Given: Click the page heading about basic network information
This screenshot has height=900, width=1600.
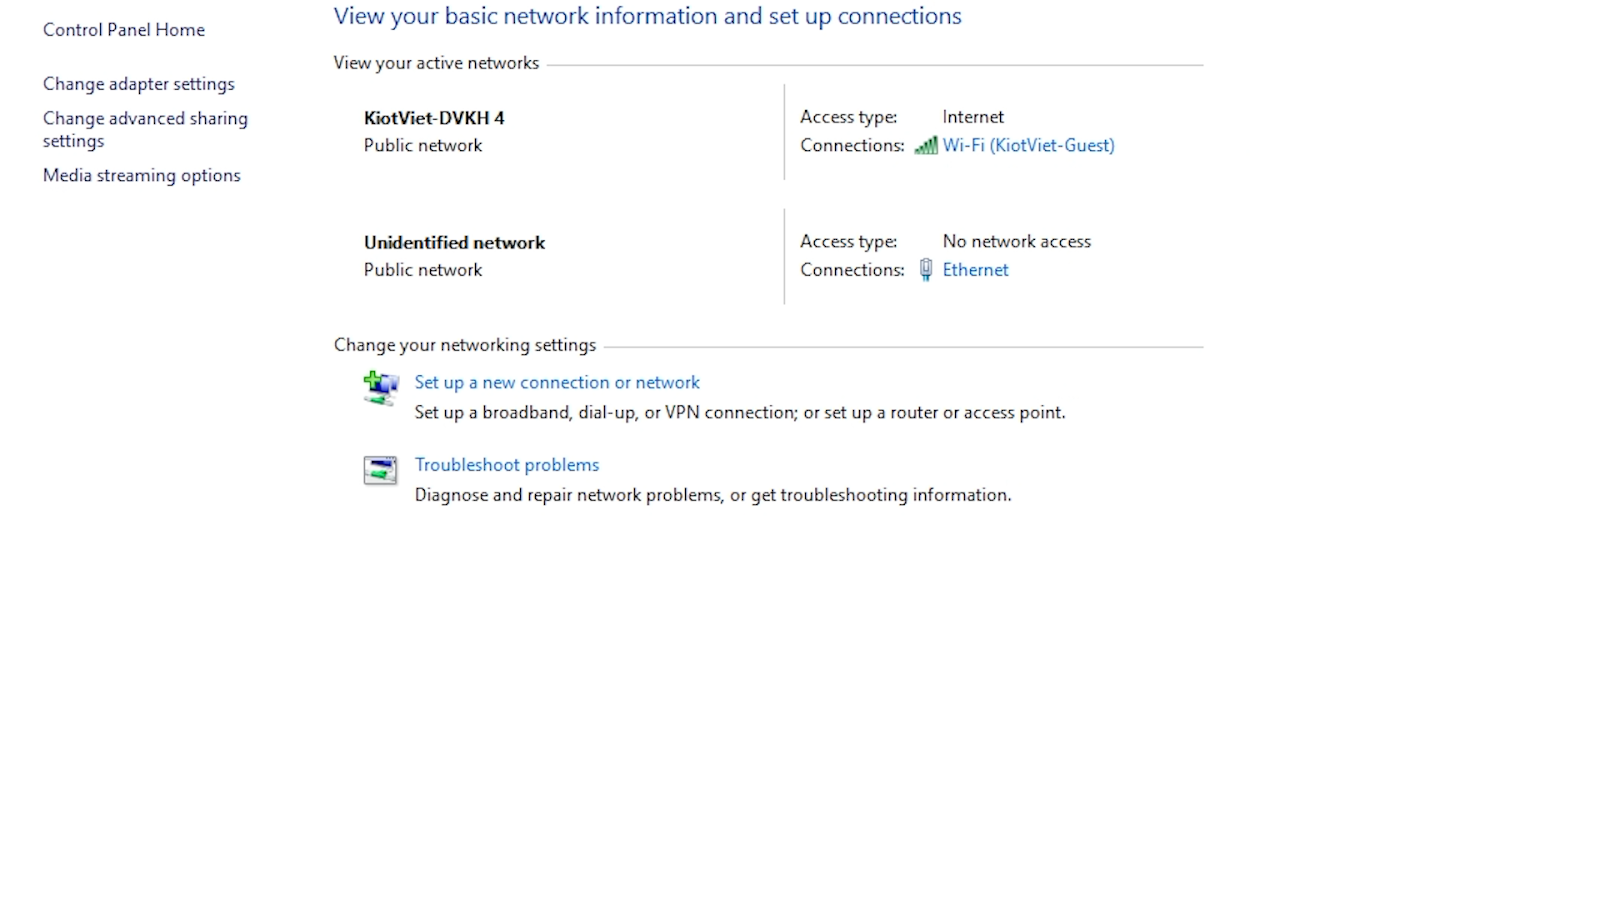Looking at the screenshot, I should [647, 16].
